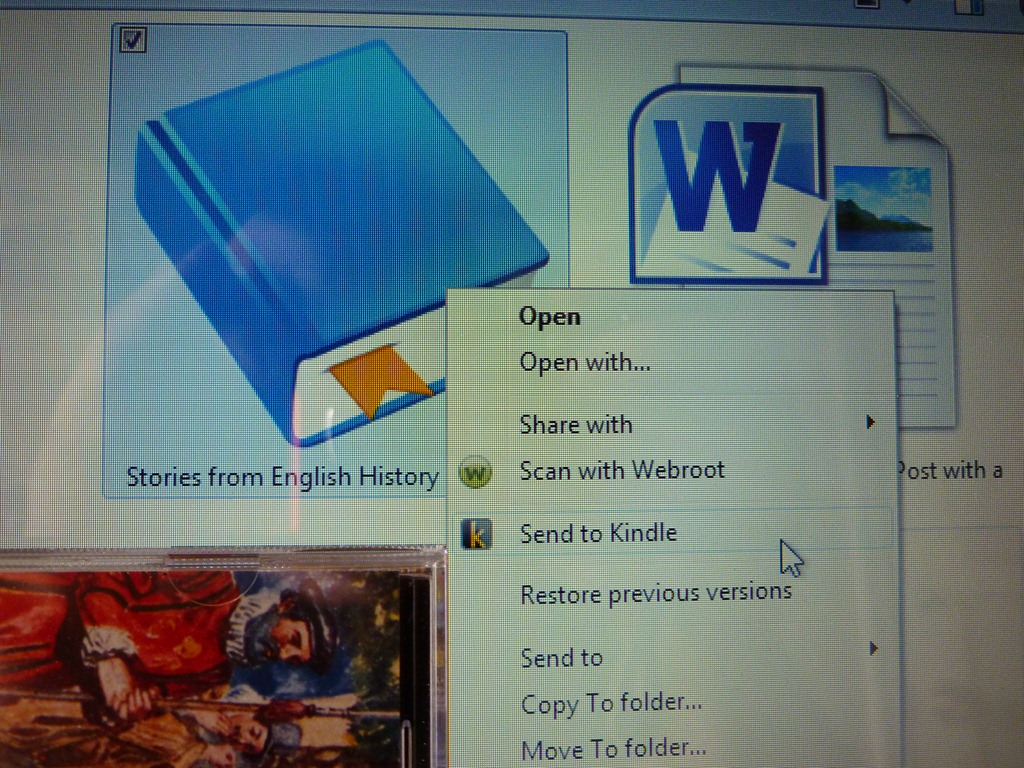Click the Stories from English History filename
The image size is (1024, 768).
[x=282, y=477]
